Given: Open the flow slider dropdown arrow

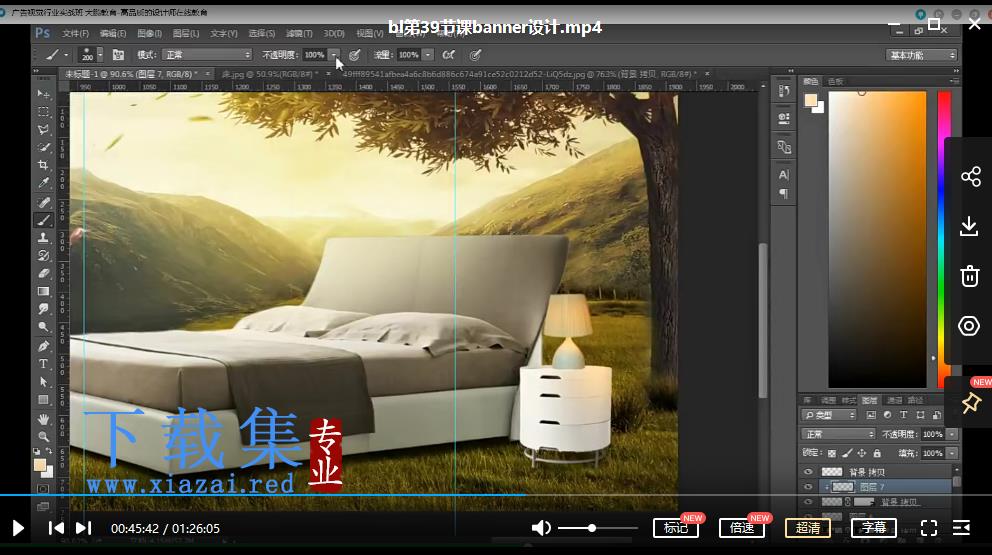Looking at the screenshot, I should tap(428, 55).
